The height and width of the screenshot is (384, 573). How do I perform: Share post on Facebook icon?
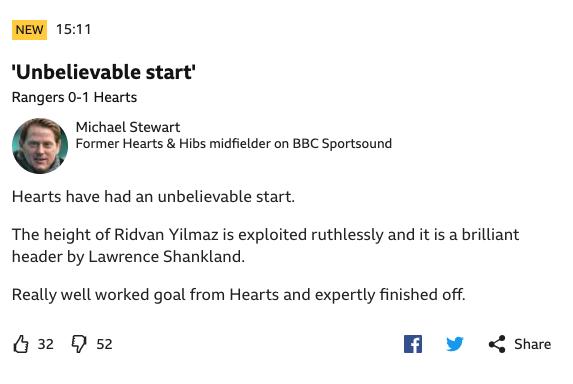coord(413,344)
